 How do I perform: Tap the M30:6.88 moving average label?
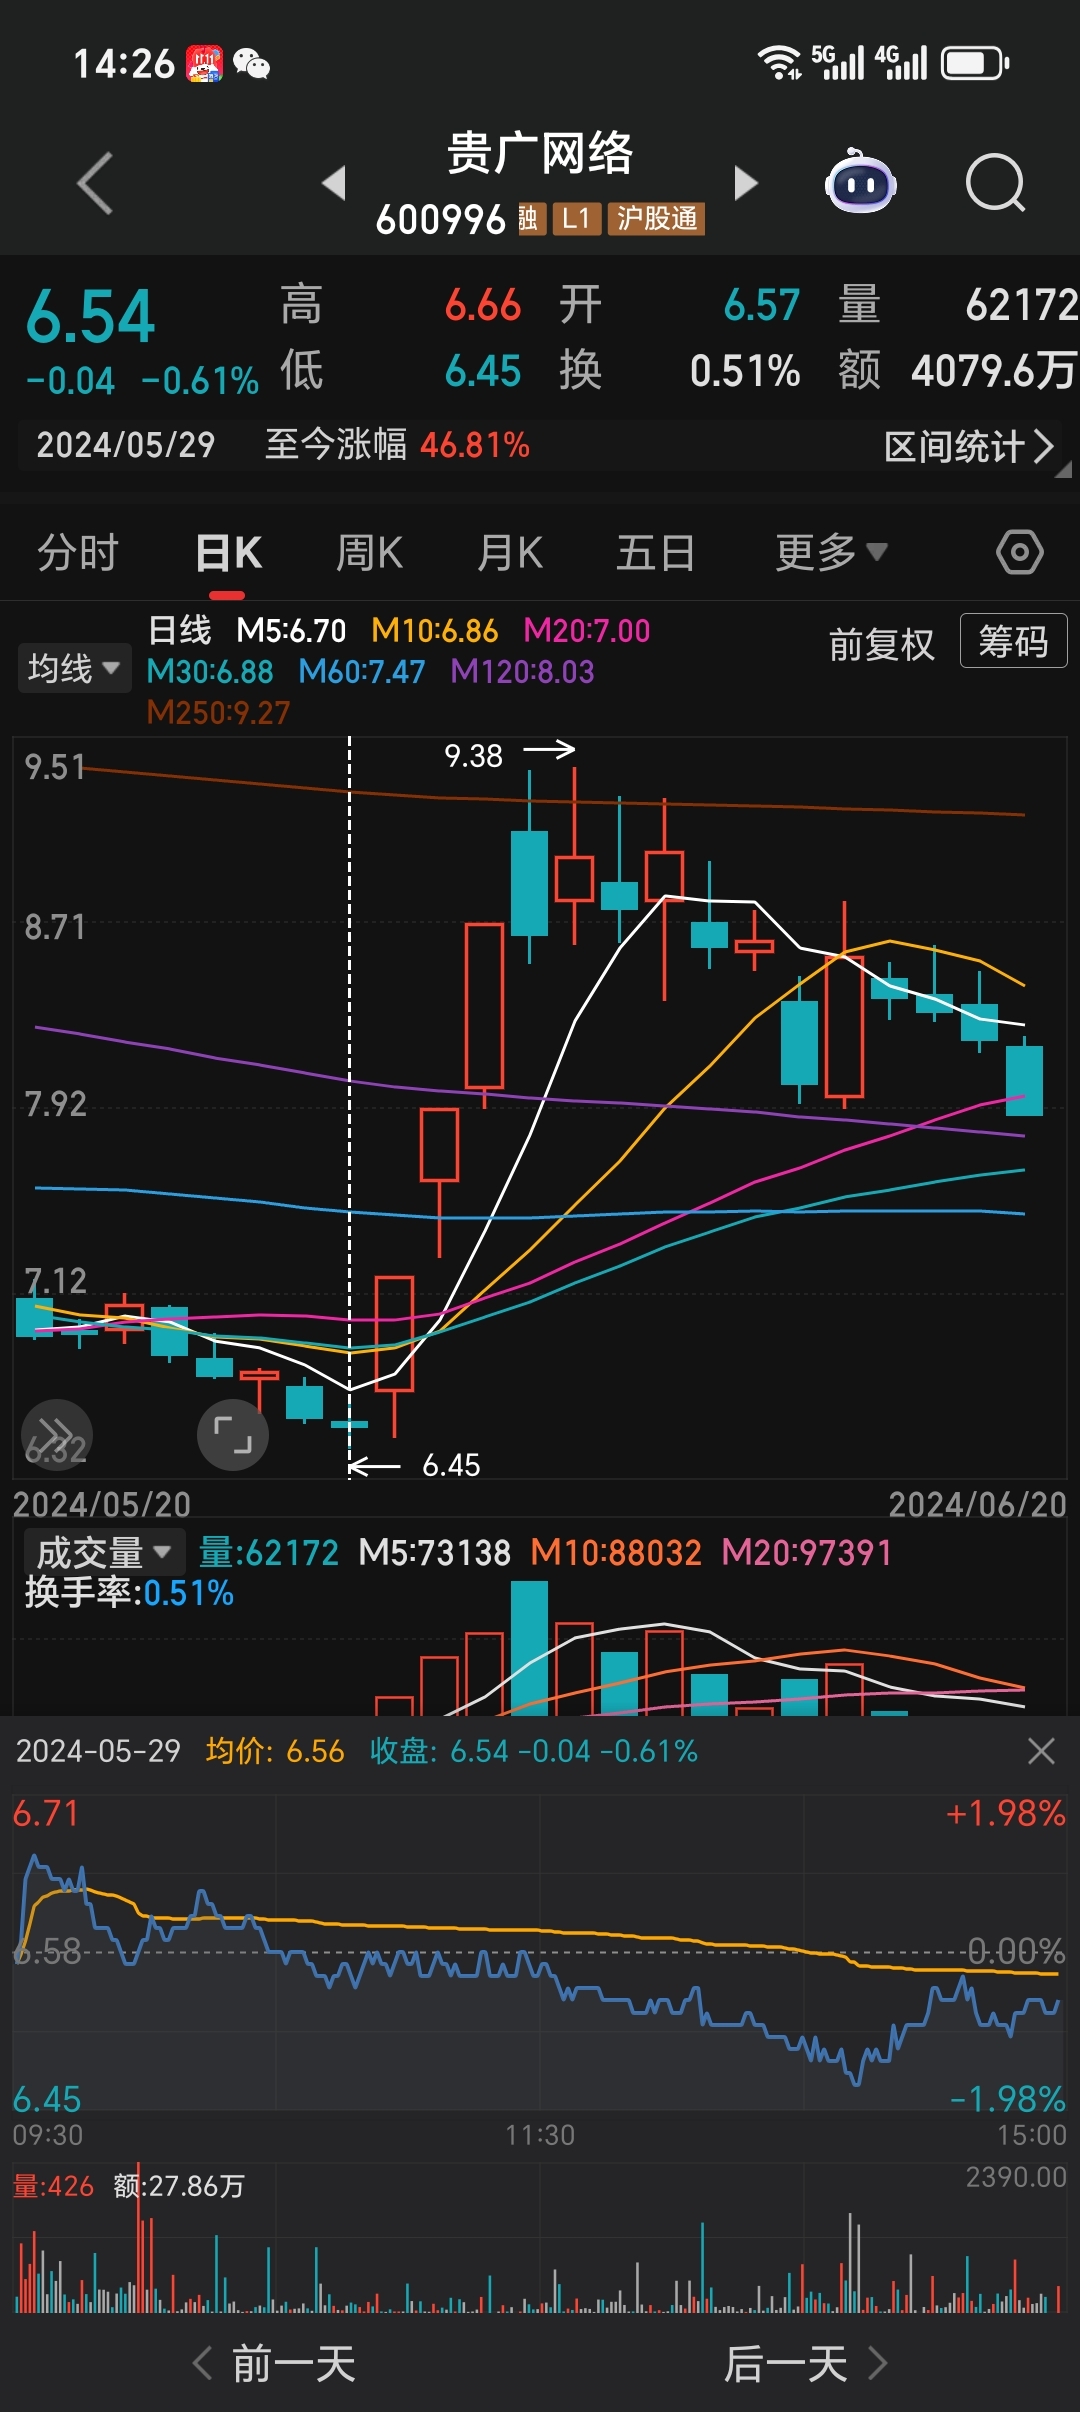pyautogui.click(x=210, y=672)
